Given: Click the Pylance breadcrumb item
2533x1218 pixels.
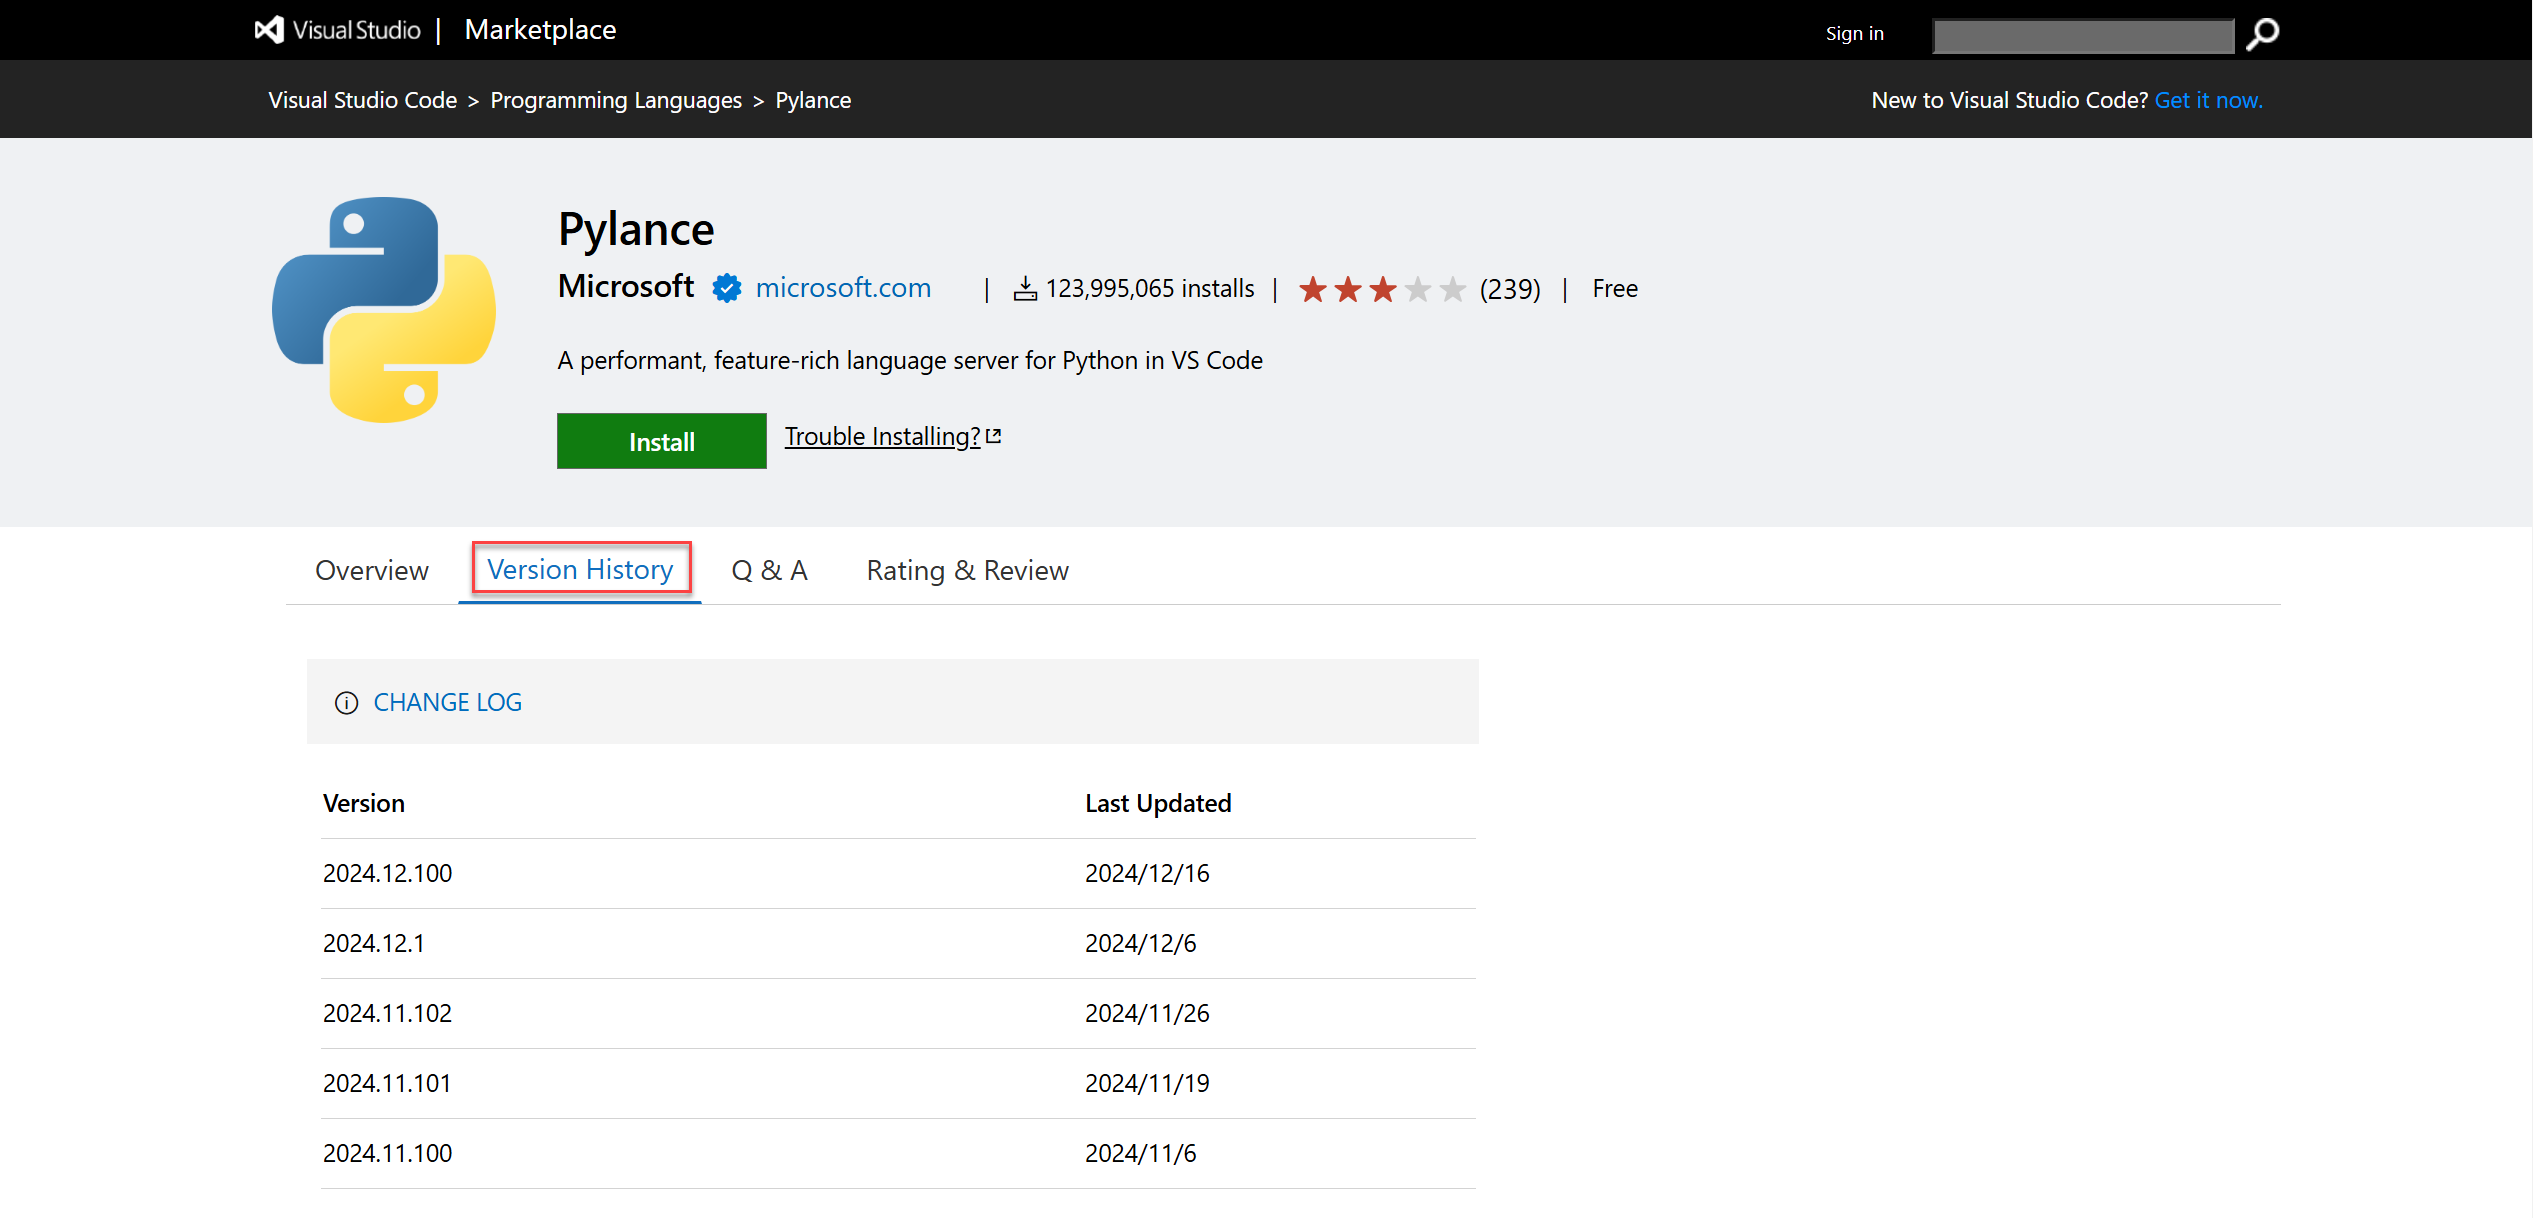Looking at the screenshot, I should [x=813, y=100].
